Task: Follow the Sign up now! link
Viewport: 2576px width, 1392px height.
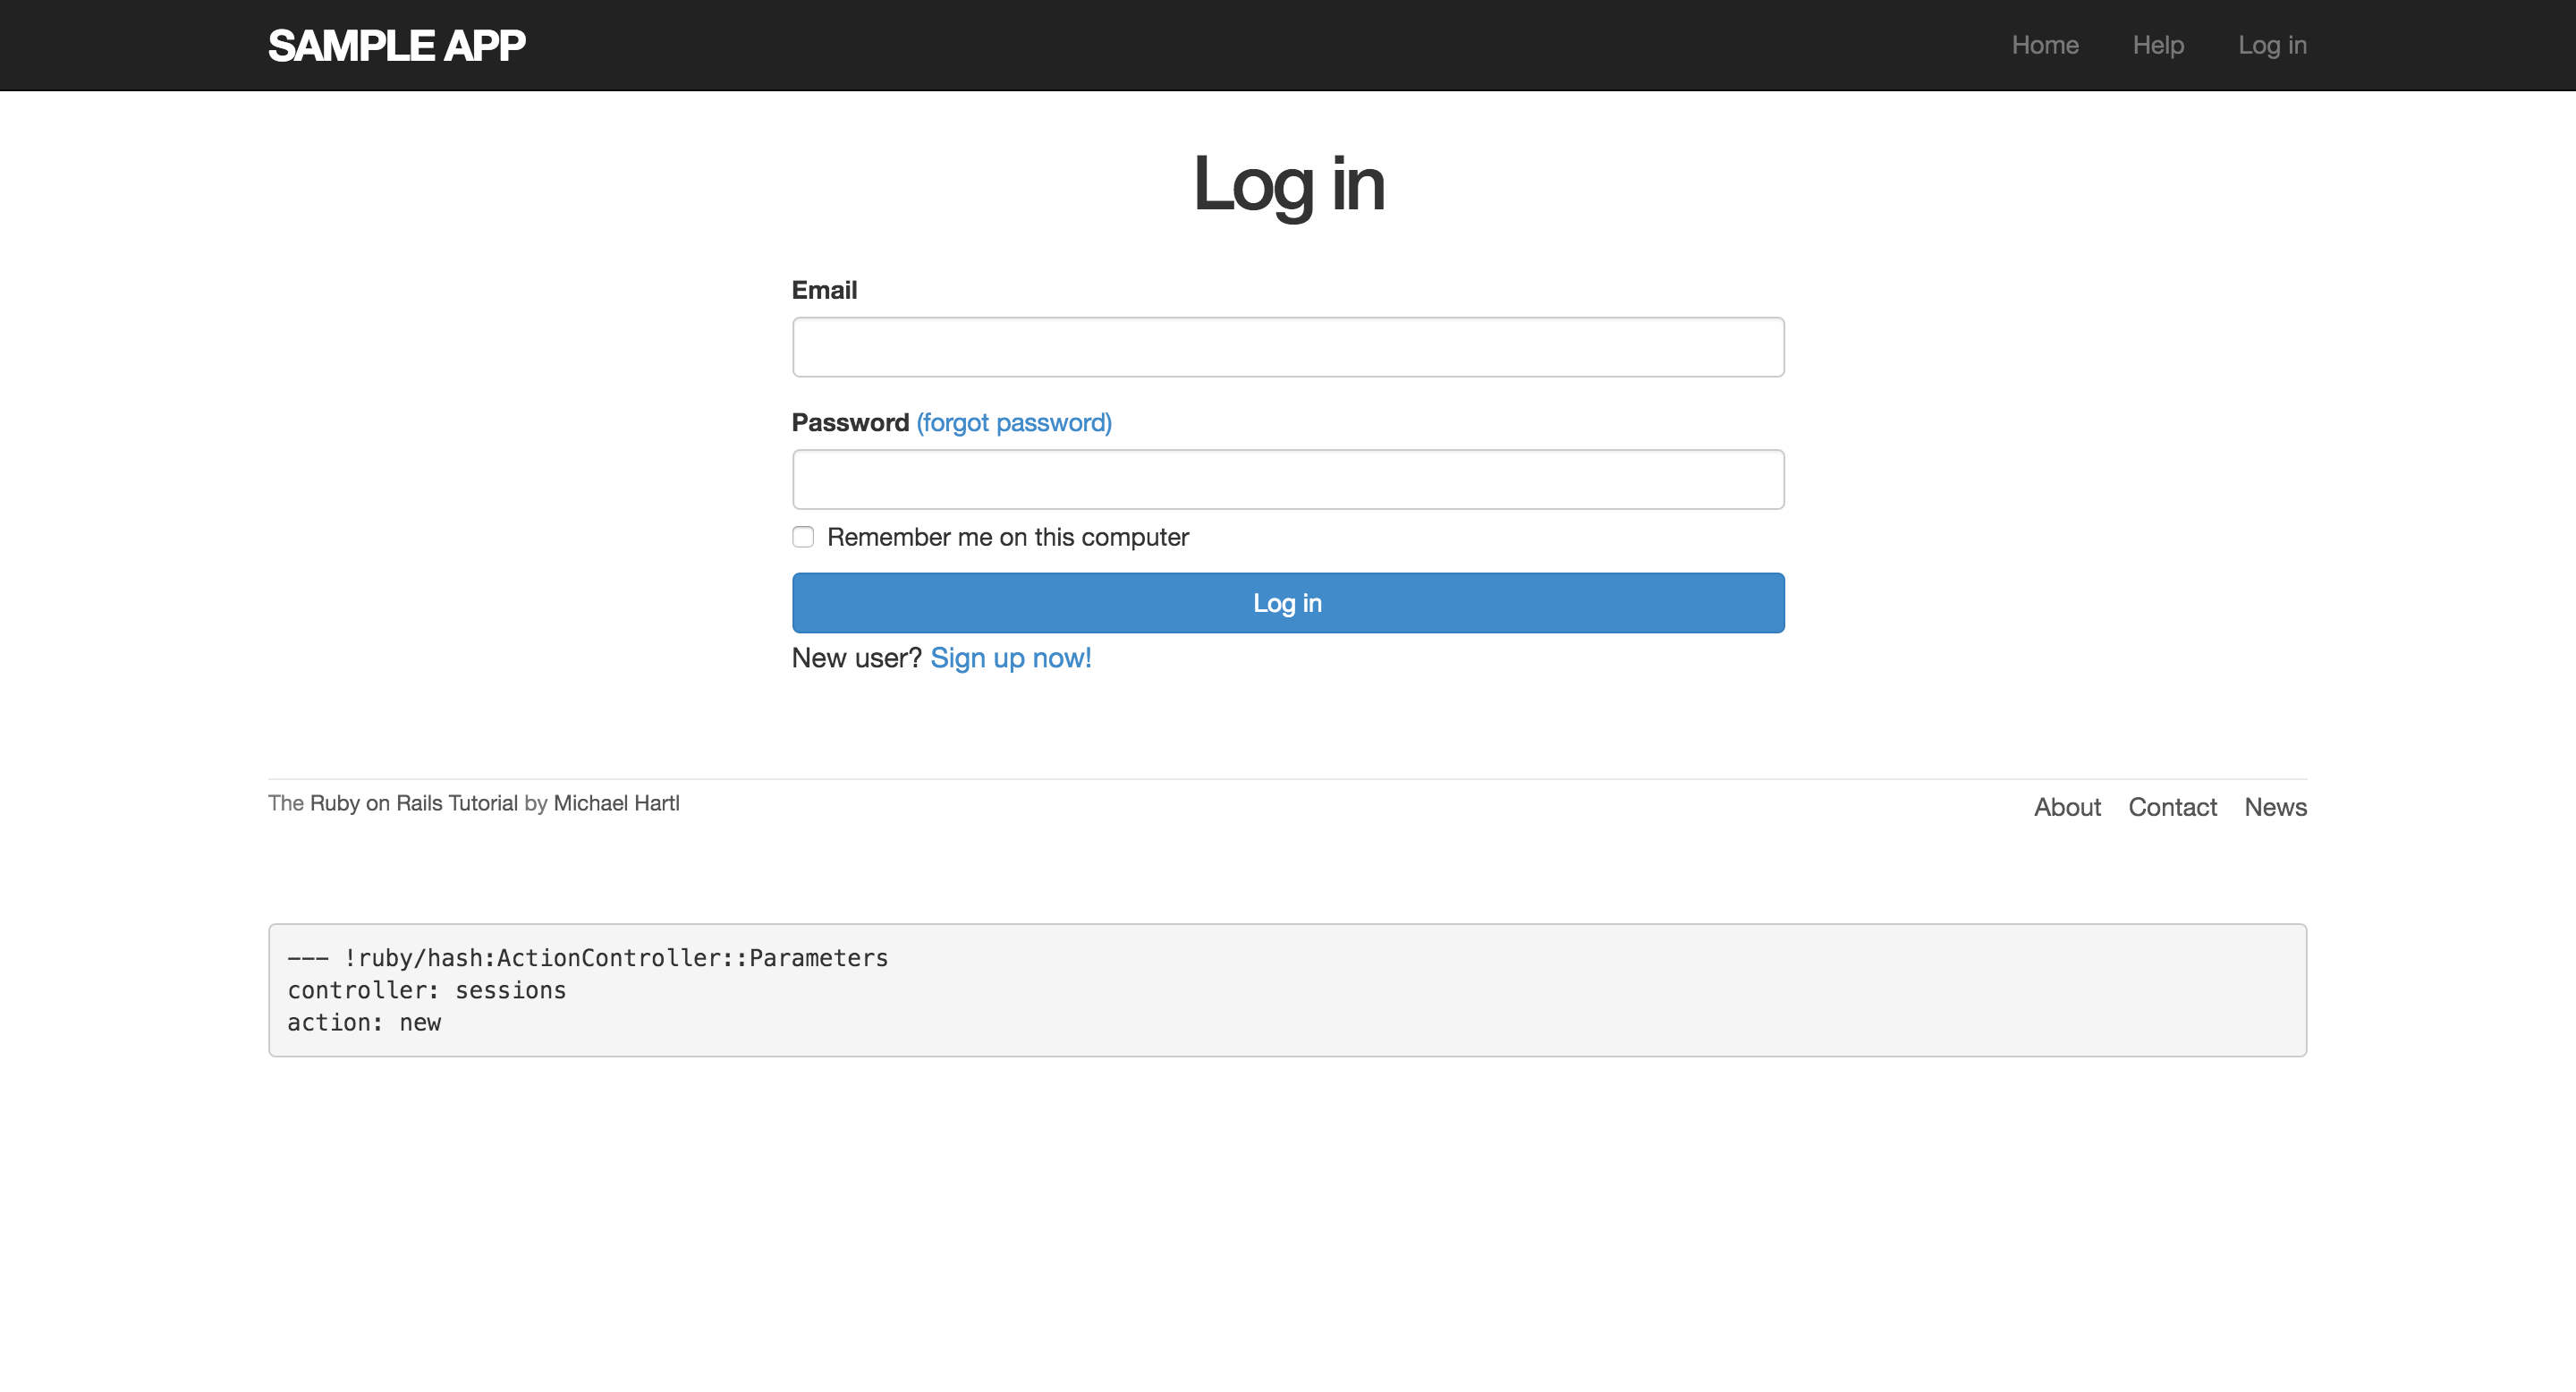Action: pyautogui.click(x=1010, y=658)
